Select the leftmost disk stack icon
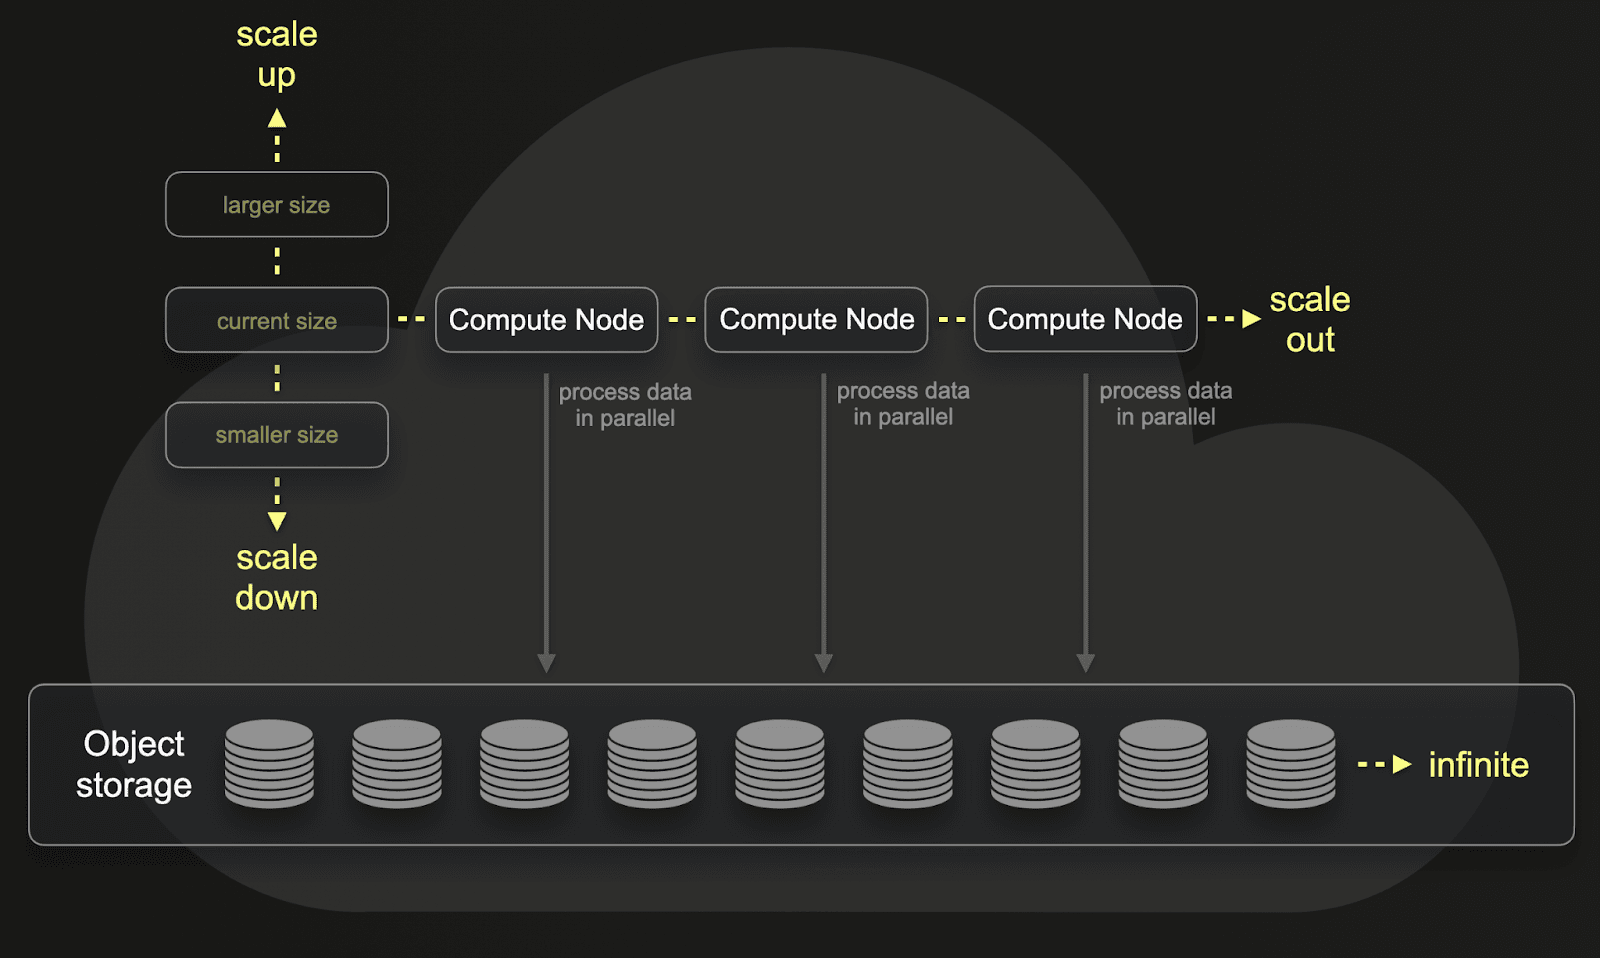This screenshot has height=958, width=1600. pyautogui.click(x=269, y=764)
